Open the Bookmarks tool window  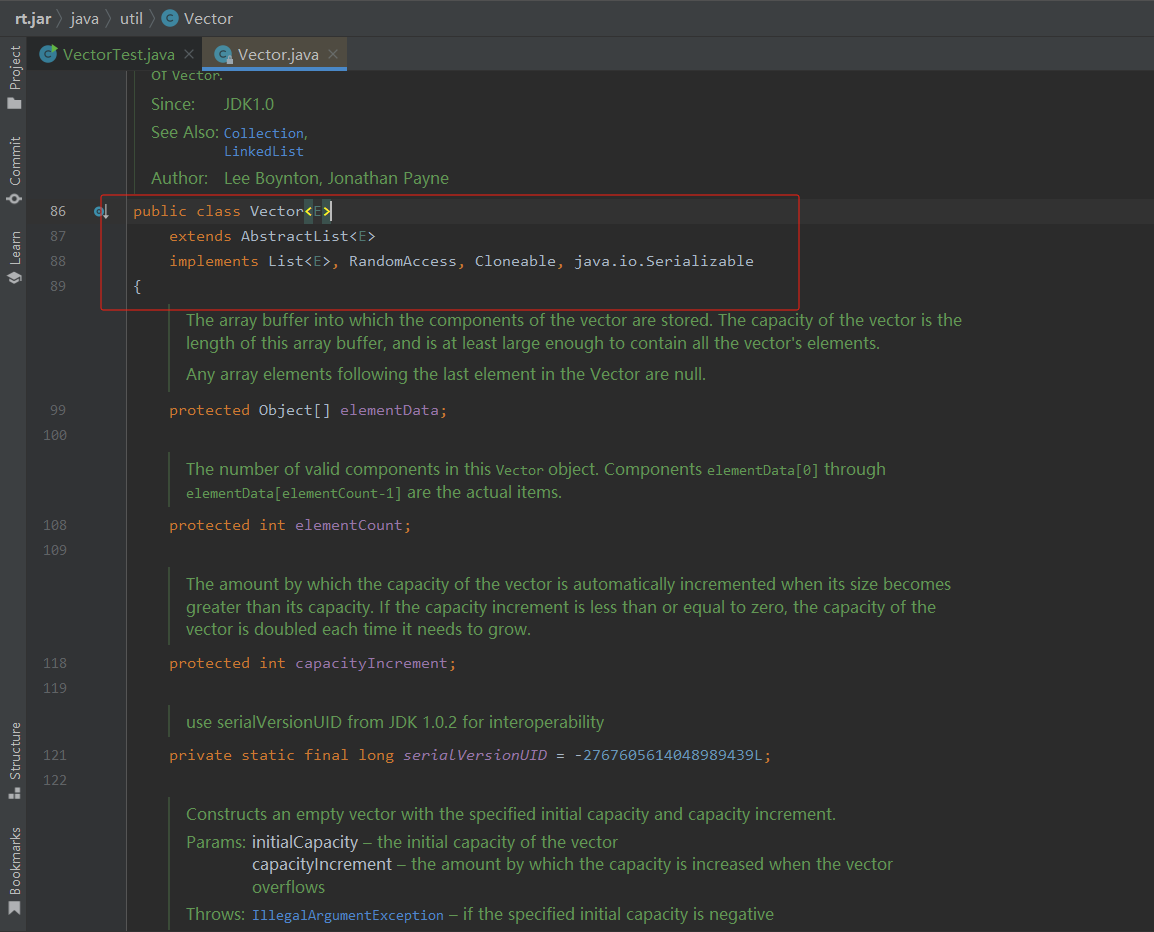tap(14, 870)
